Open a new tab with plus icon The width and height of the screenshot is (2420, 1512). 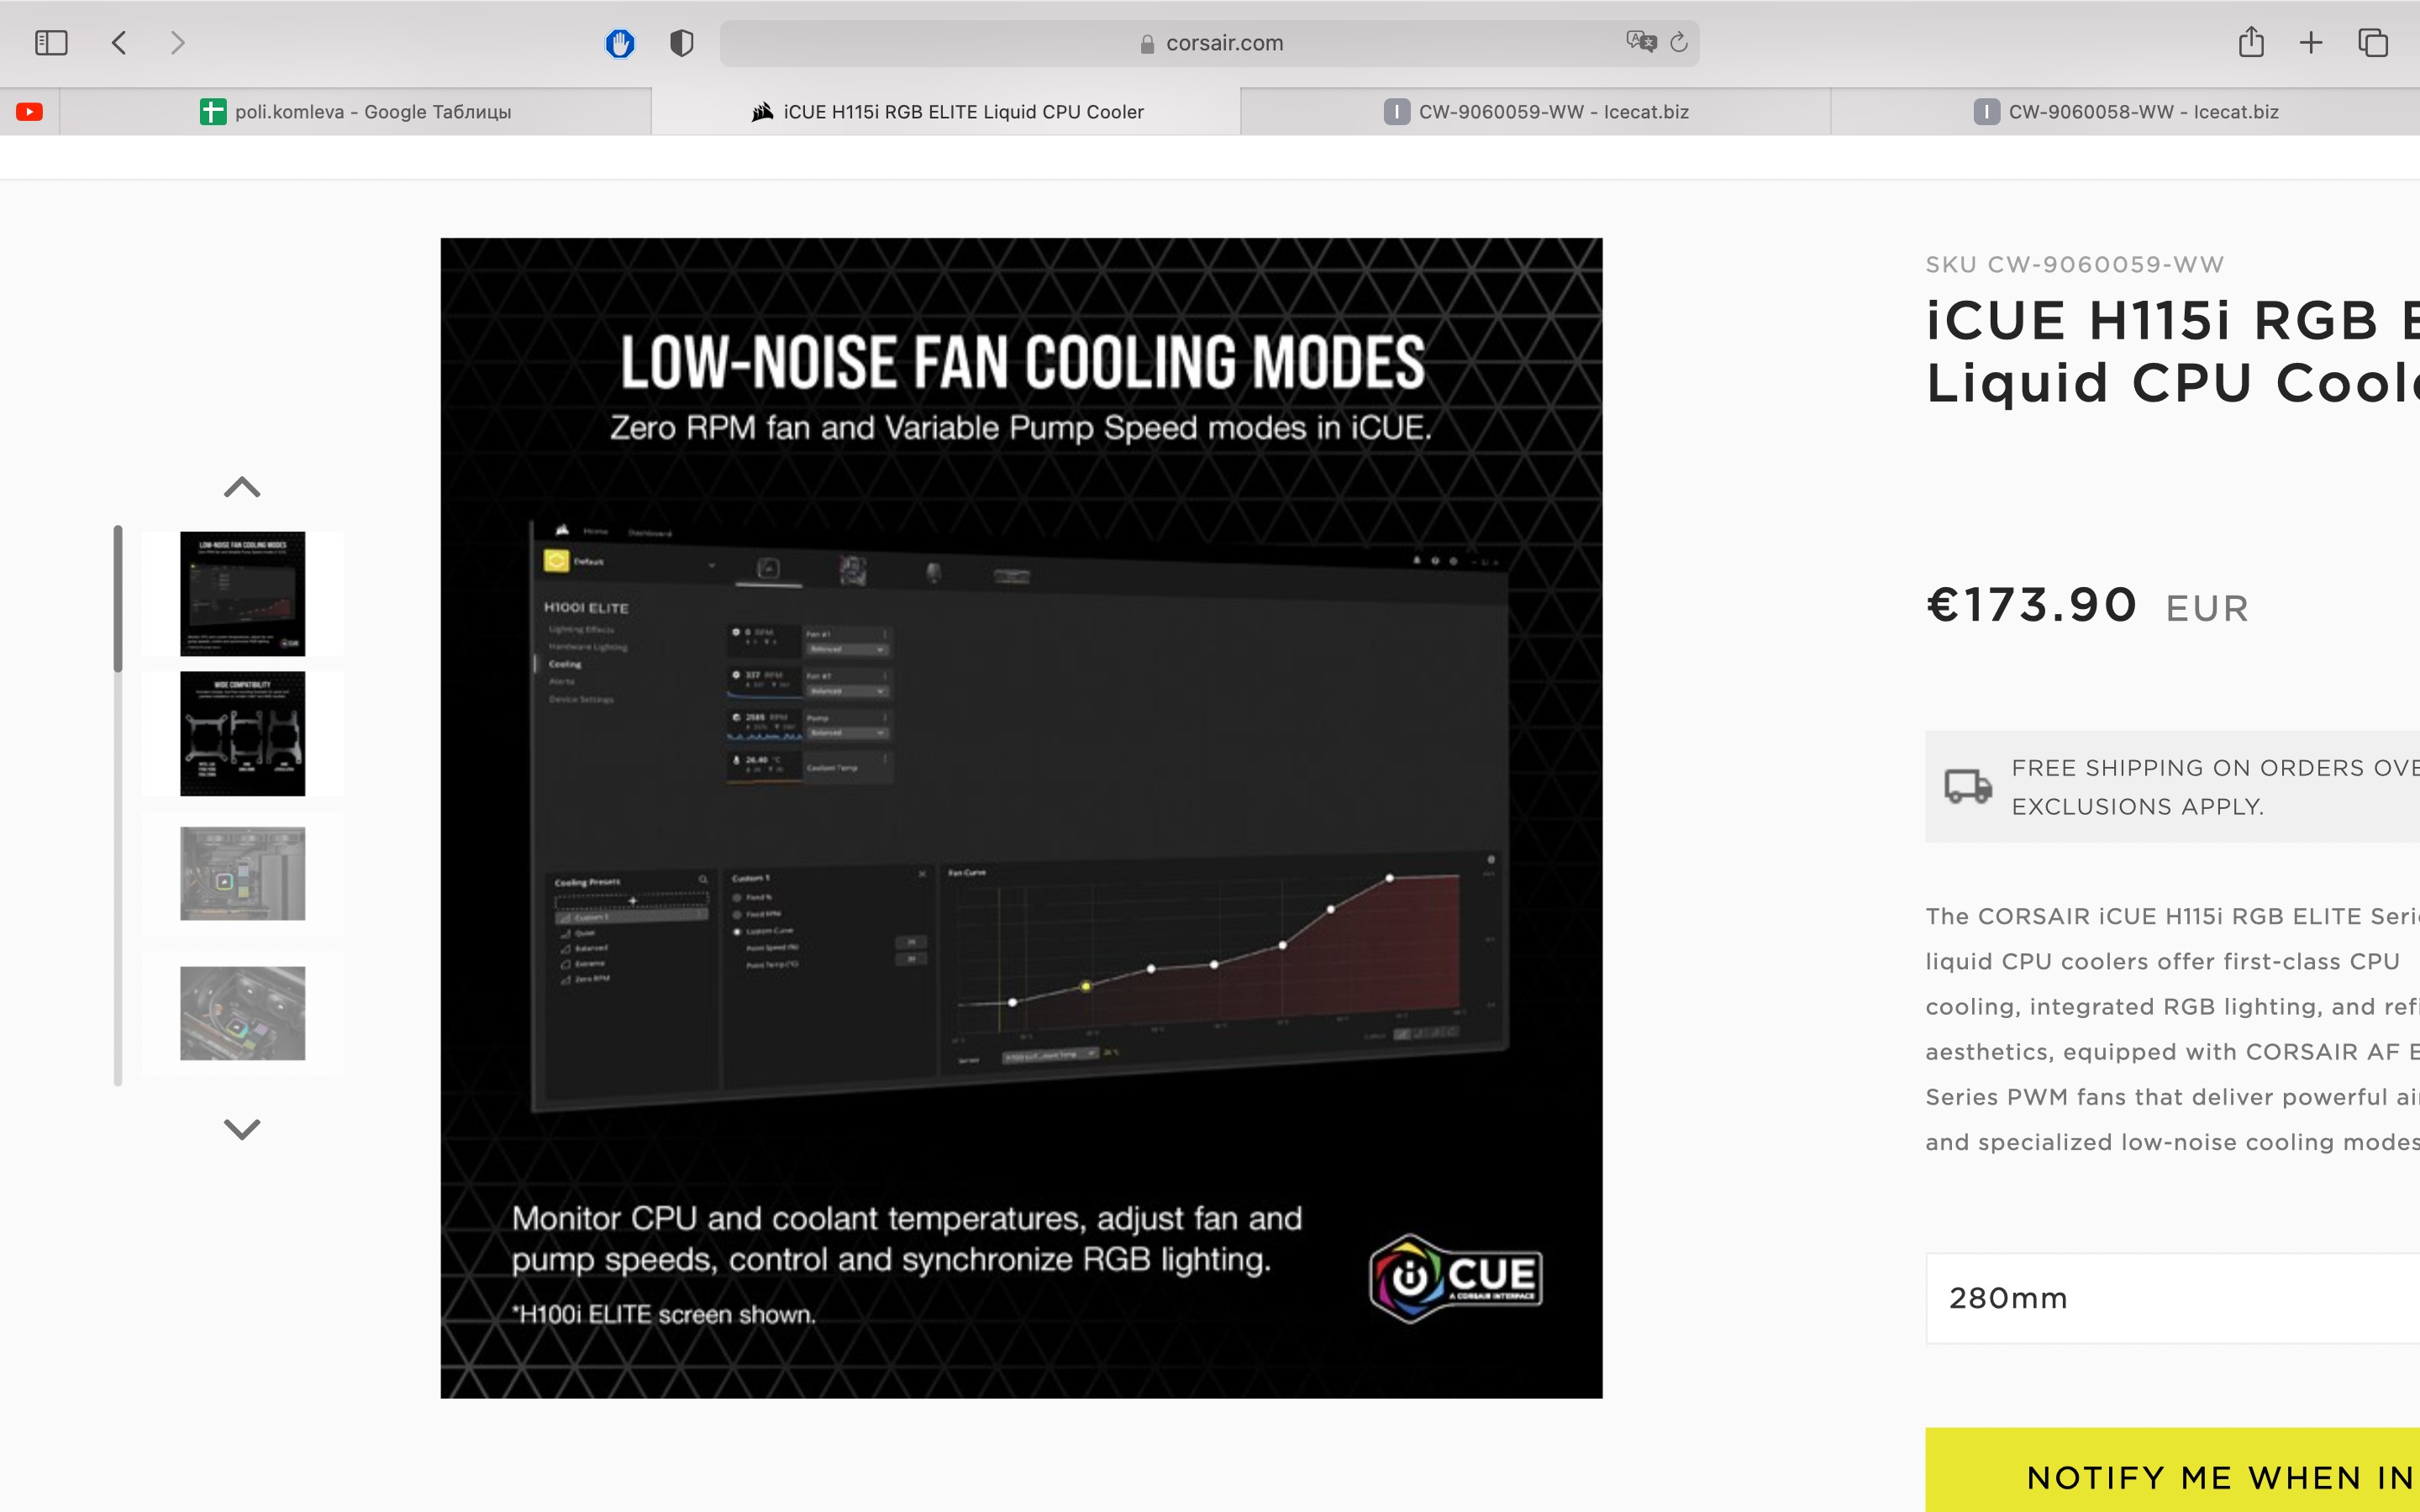tap(2311, 43)
